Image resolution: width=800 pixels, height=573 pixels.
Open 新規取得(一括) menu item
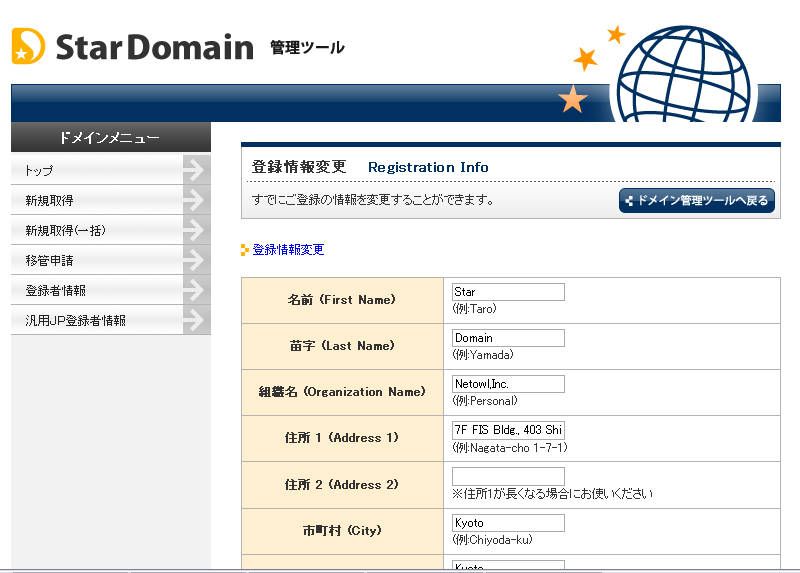111,230
